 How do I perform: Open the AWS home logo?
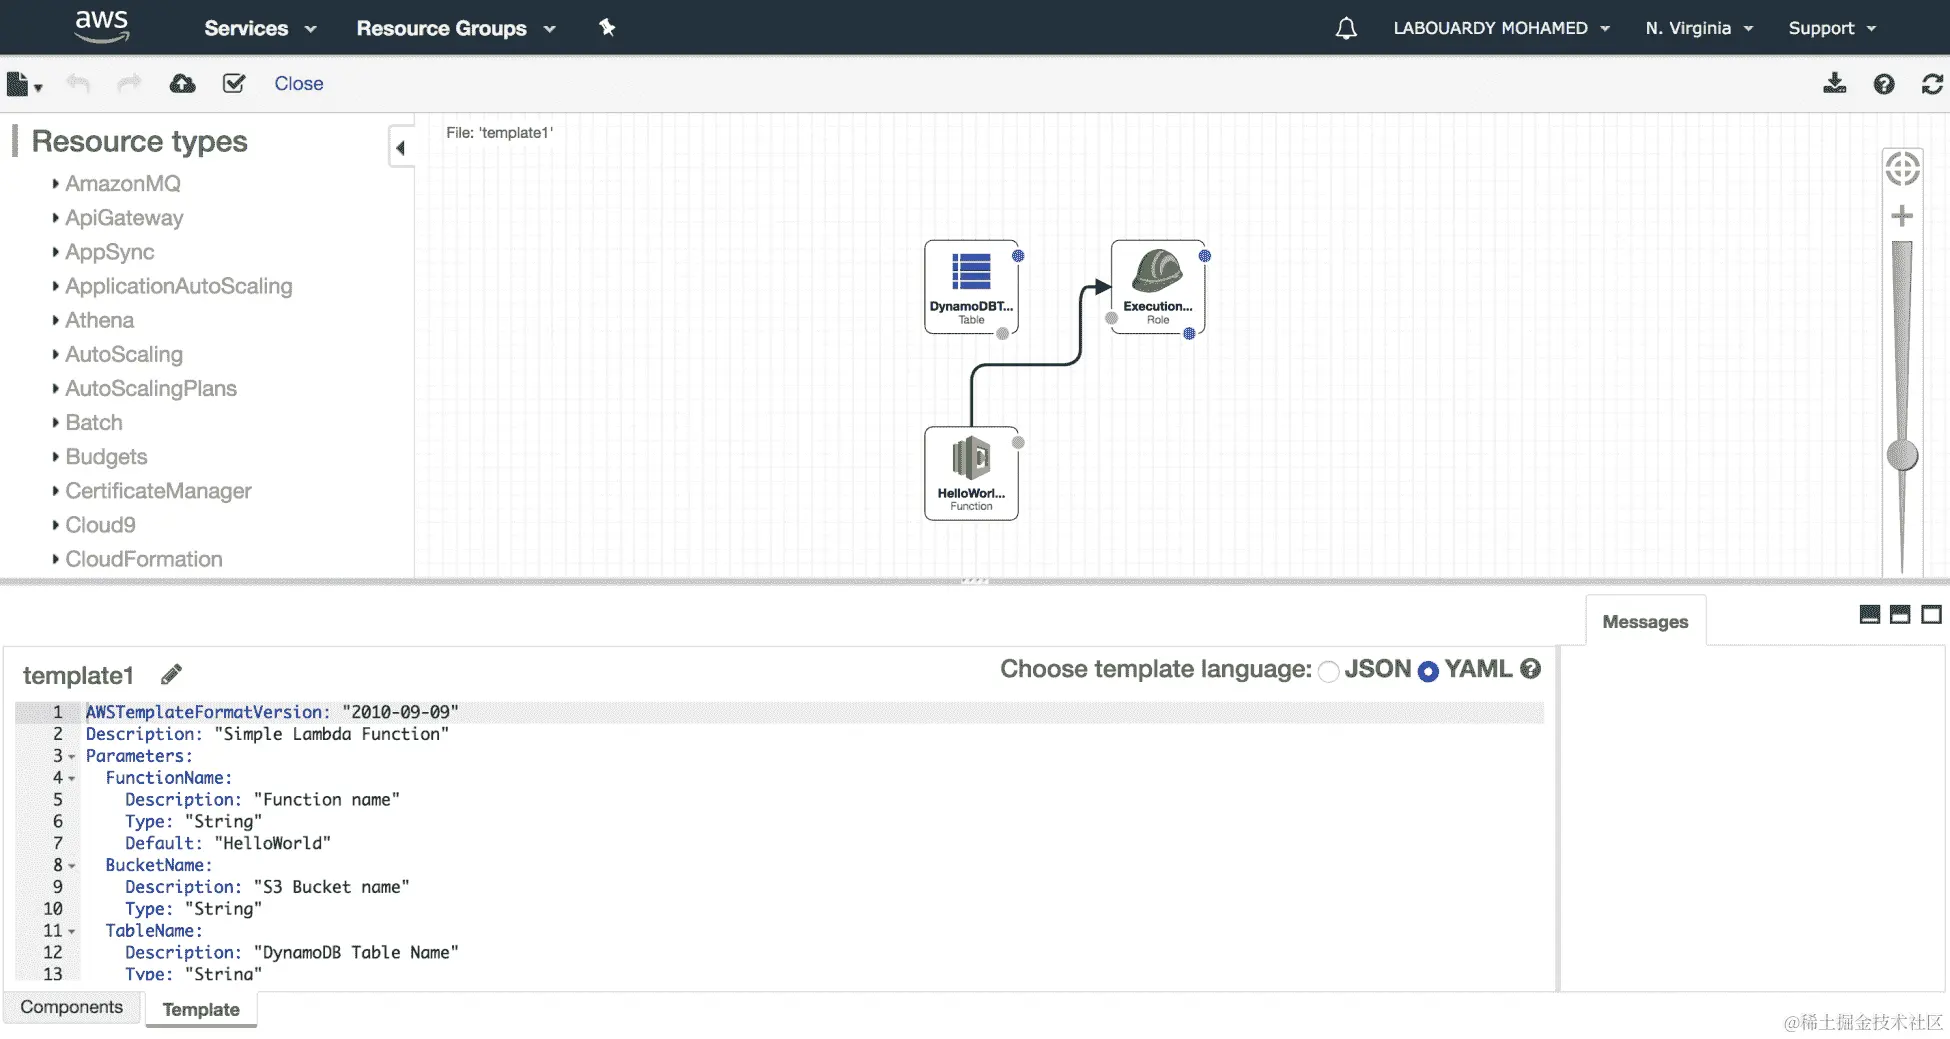[x=102, y=26]
